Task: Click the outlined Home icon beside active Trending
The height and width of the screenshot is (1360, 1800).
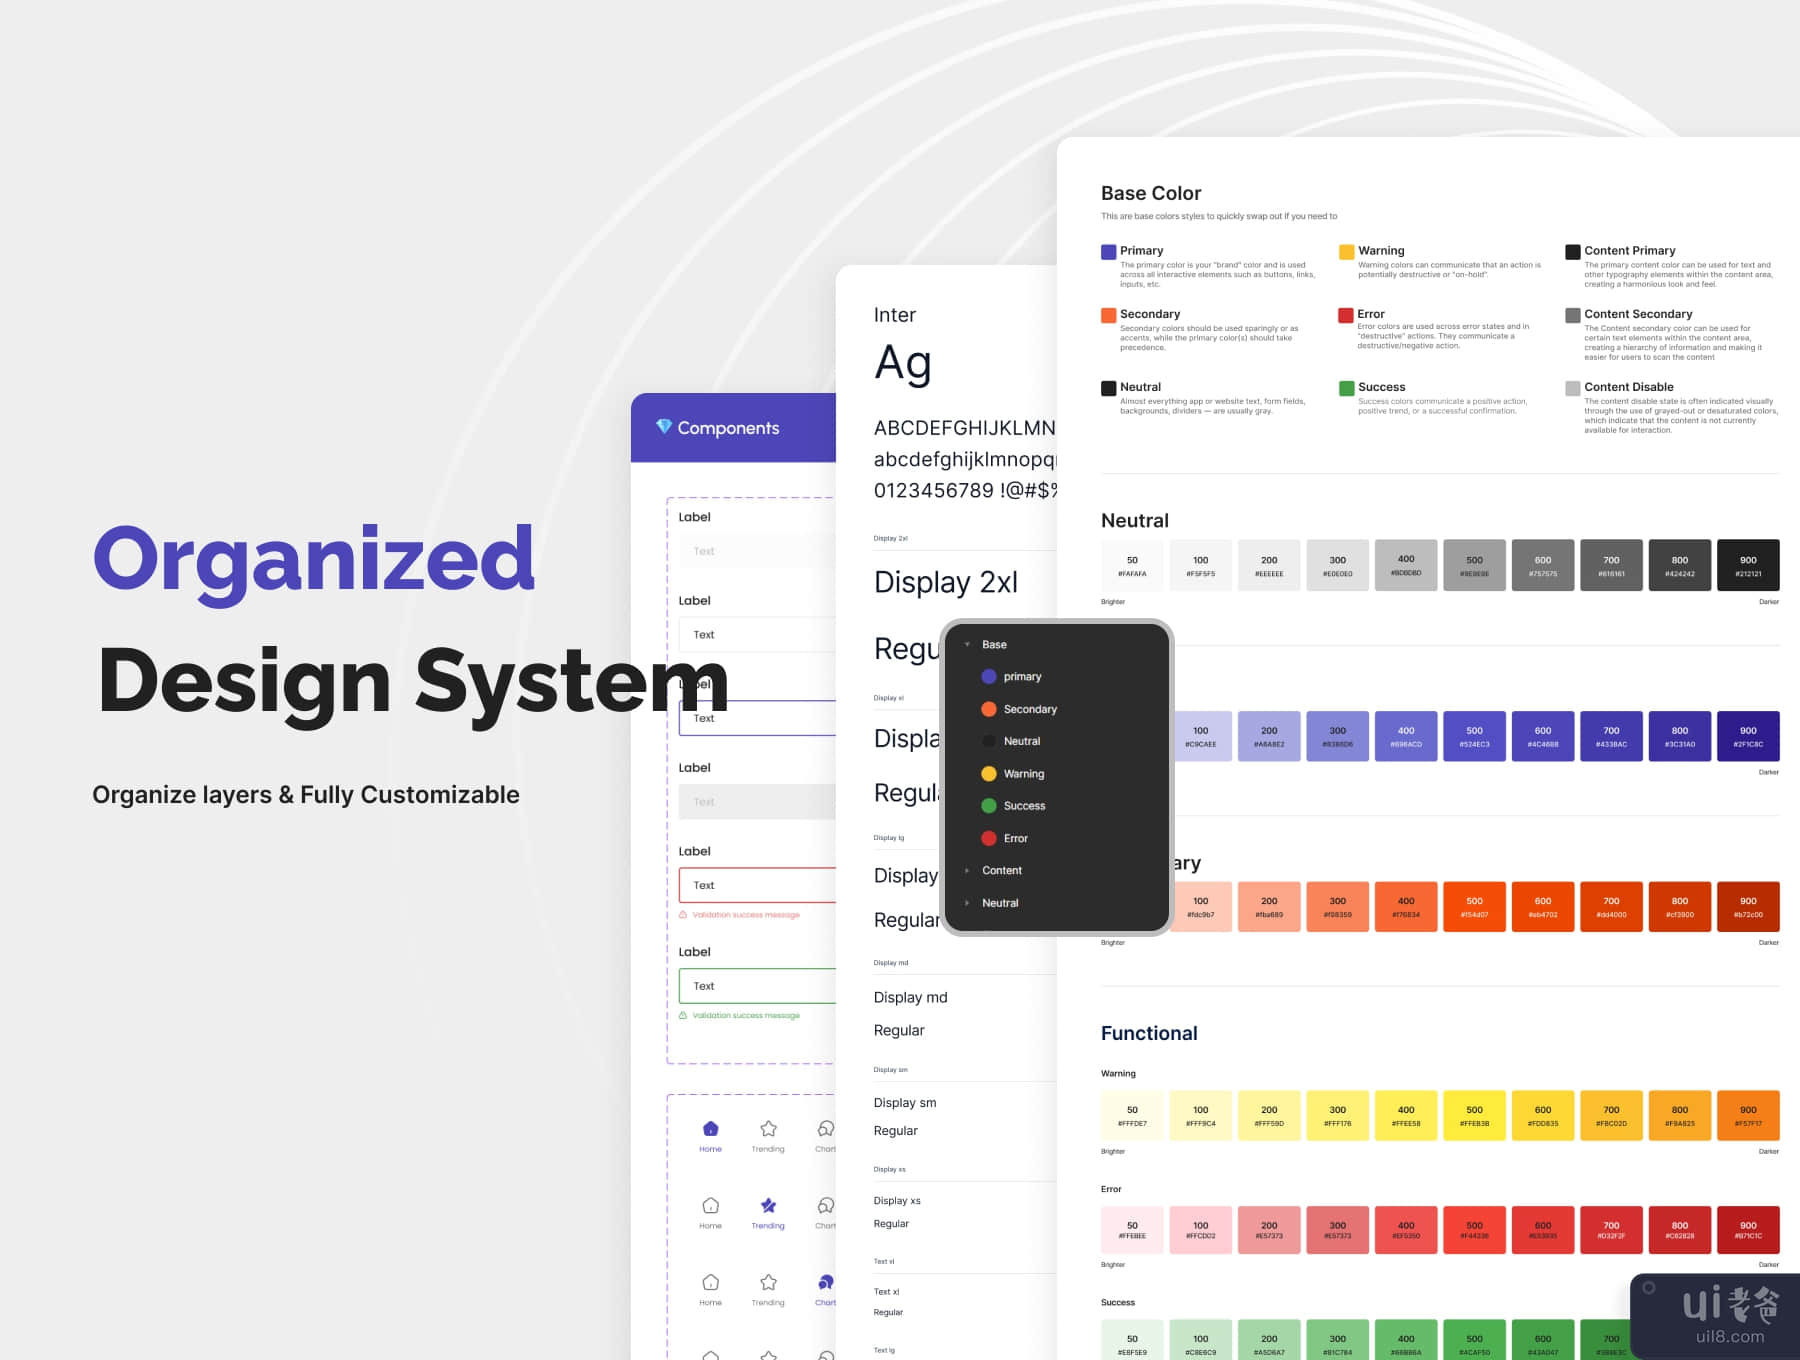Action: click(x=710, y=1206)
